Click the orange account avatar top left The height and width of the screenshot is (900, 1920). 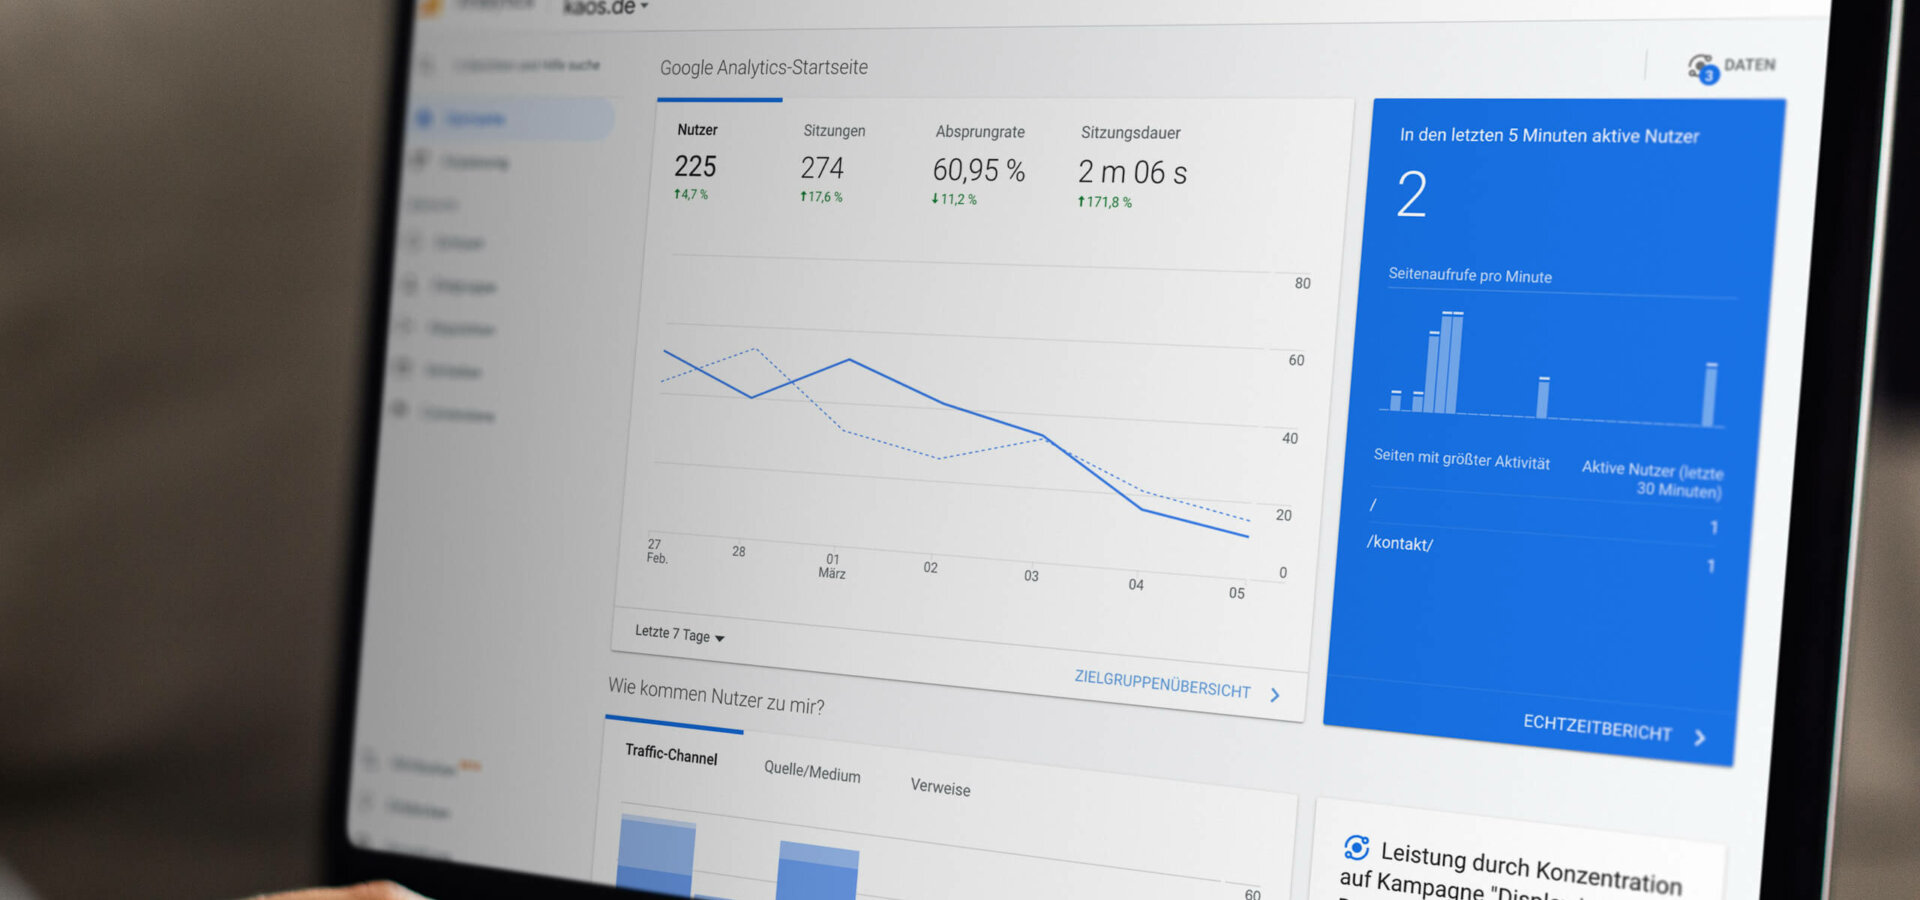(x=433, y=8)
